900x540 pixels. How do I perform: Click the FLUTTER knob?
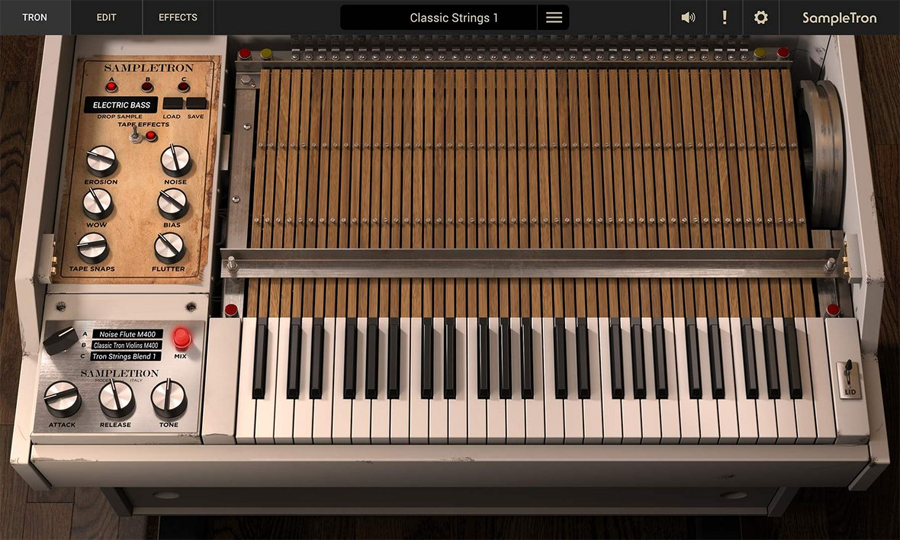click(x=169, y=248)
